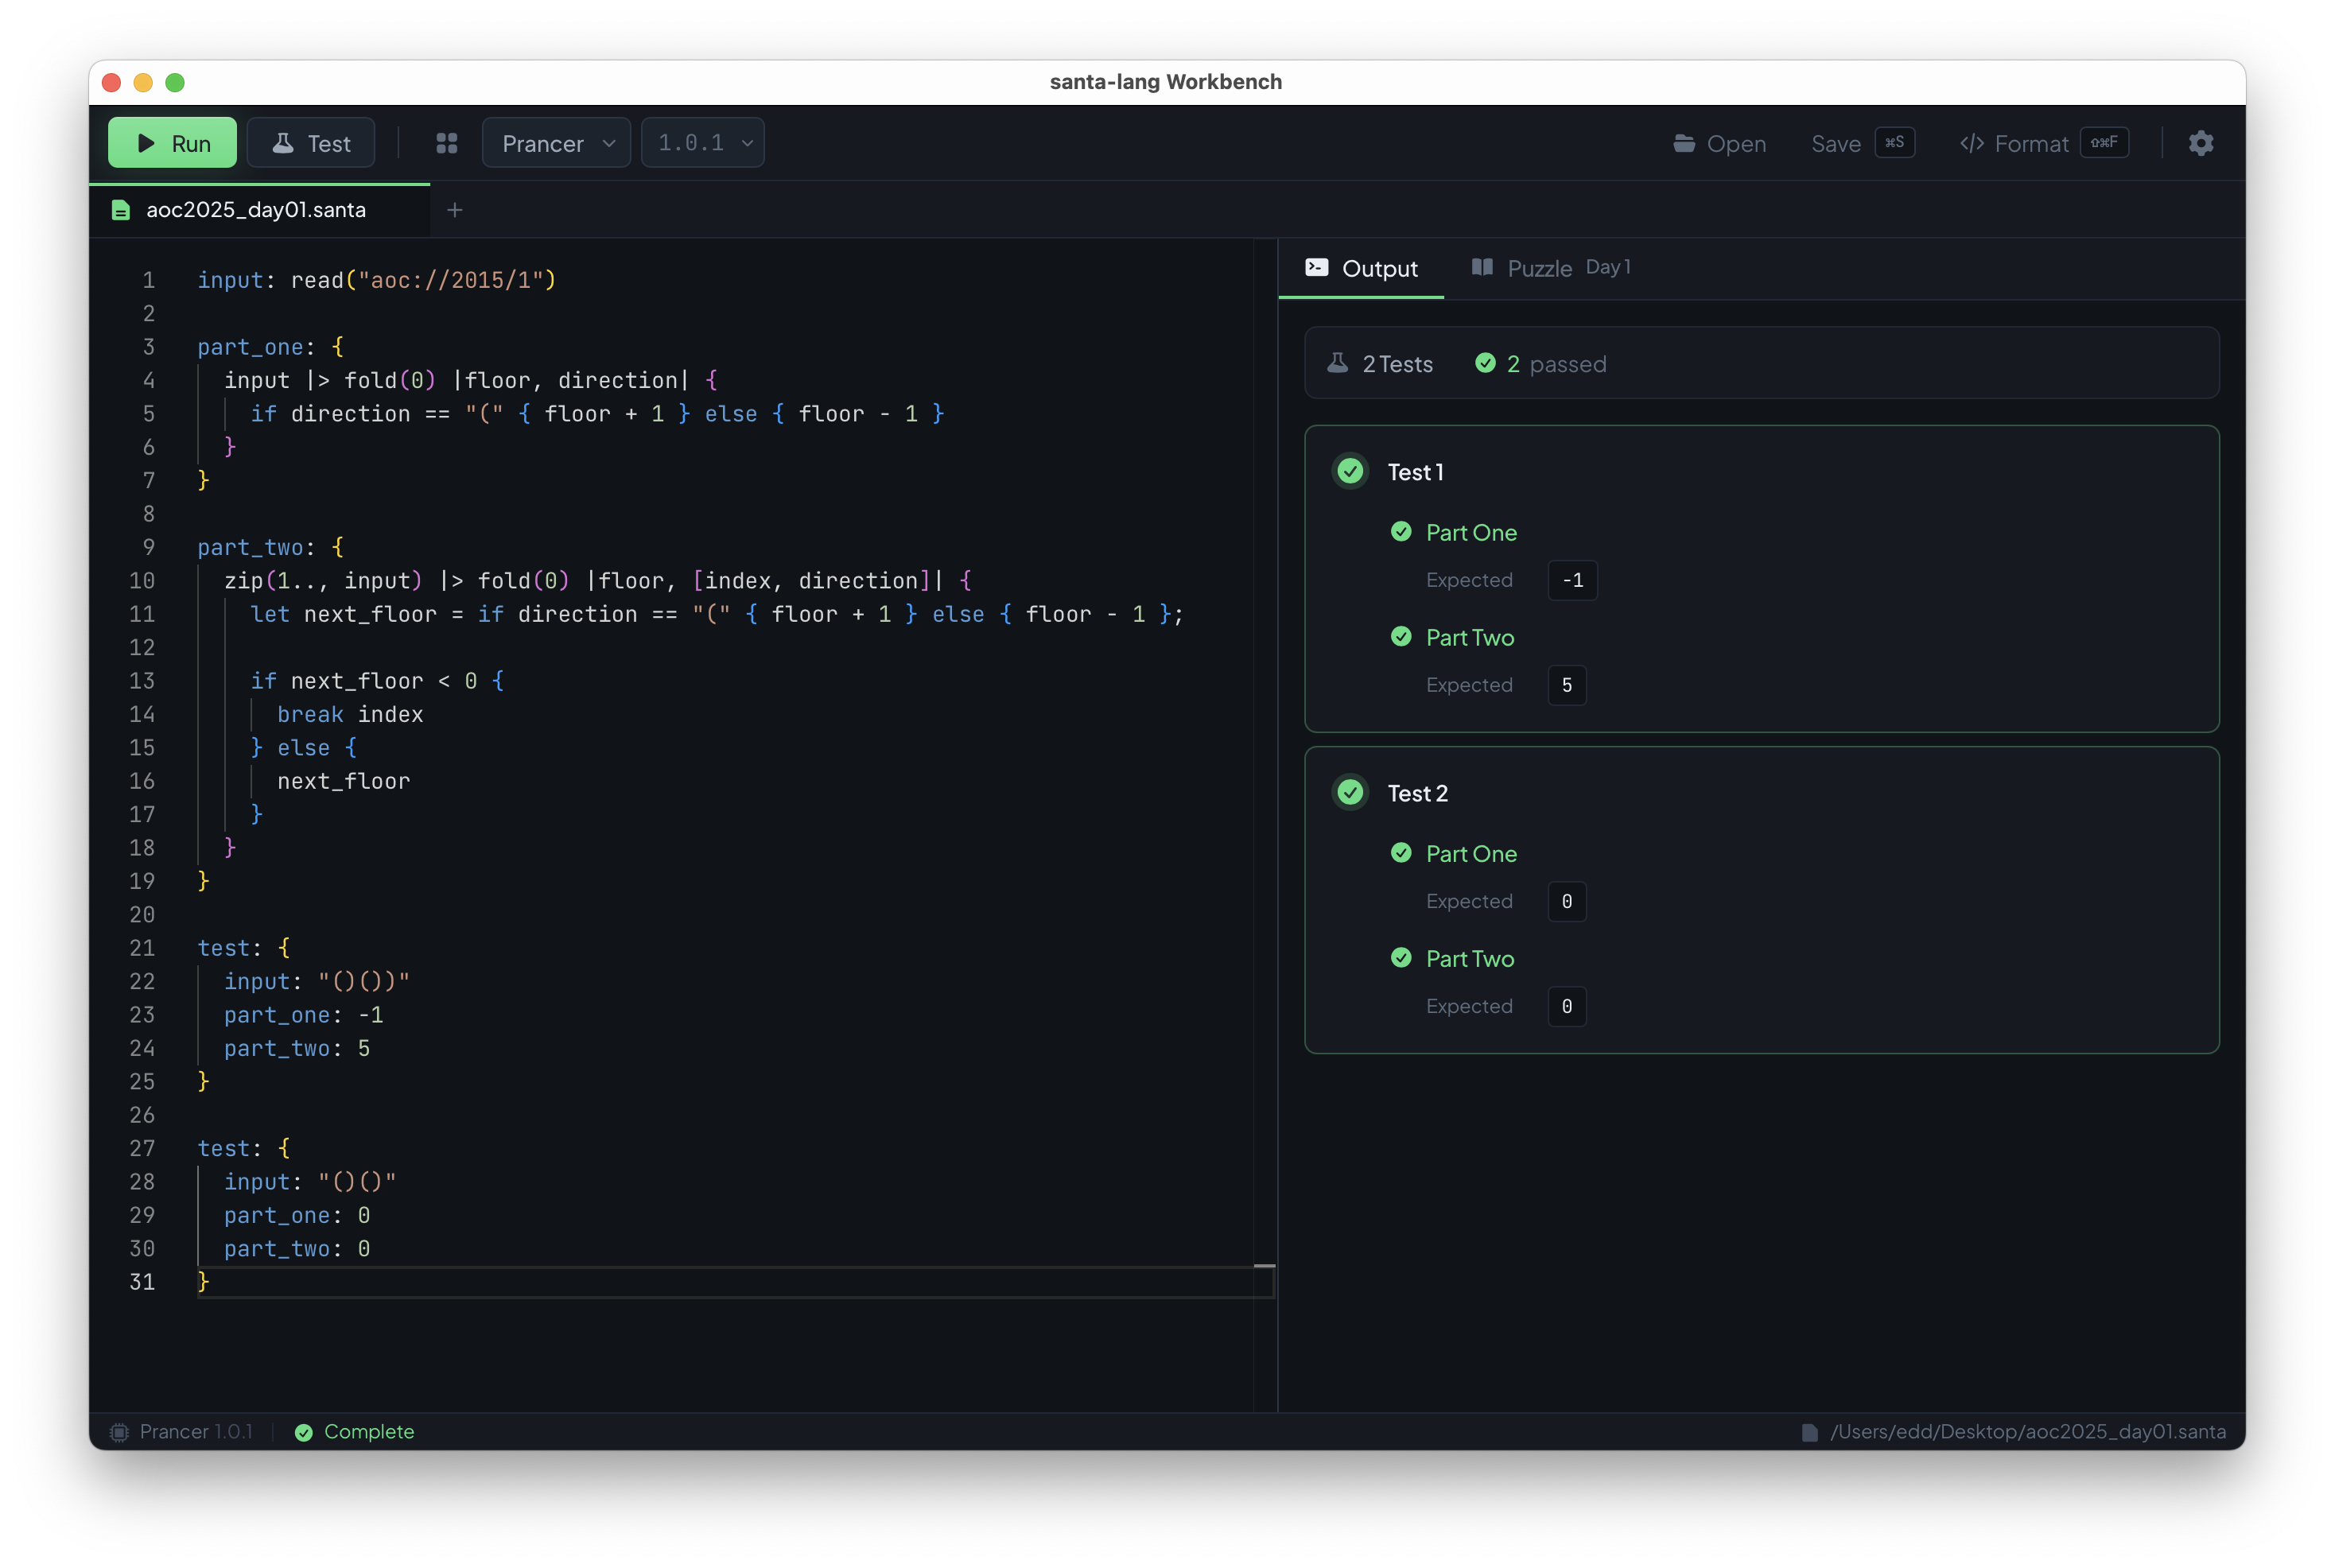Click the Prancer icon in the status bar
The image size is (2335, 1568).
119,1432
